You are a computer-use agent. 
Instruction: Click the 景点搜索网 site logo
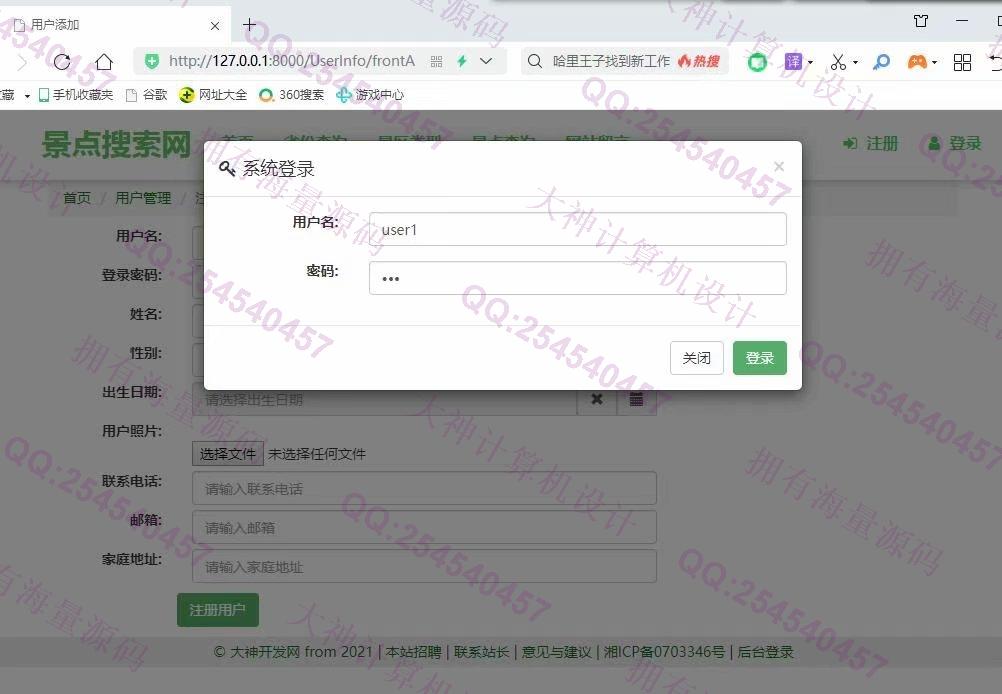pos(116,144)
